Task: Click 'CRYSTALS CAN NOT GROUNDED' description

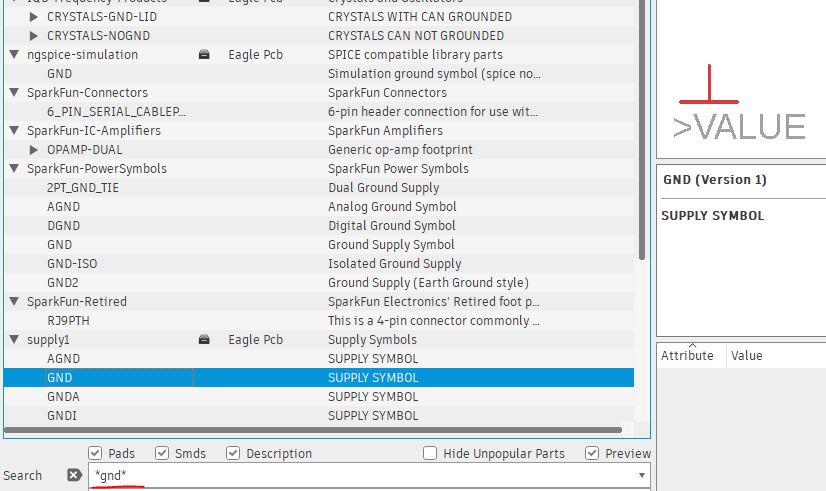Action: pyautogui.click(x=416, y=36)
